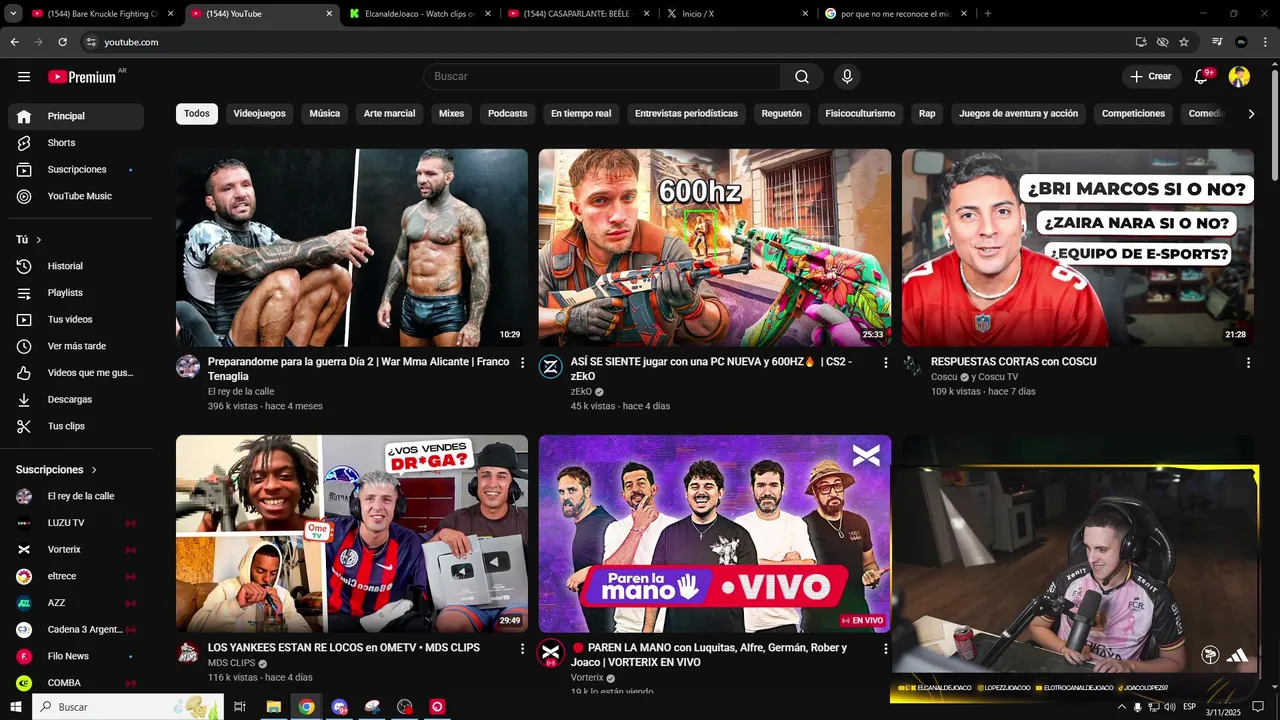Click the MDS CLIPS channel avatar

[x=188, y=653]
